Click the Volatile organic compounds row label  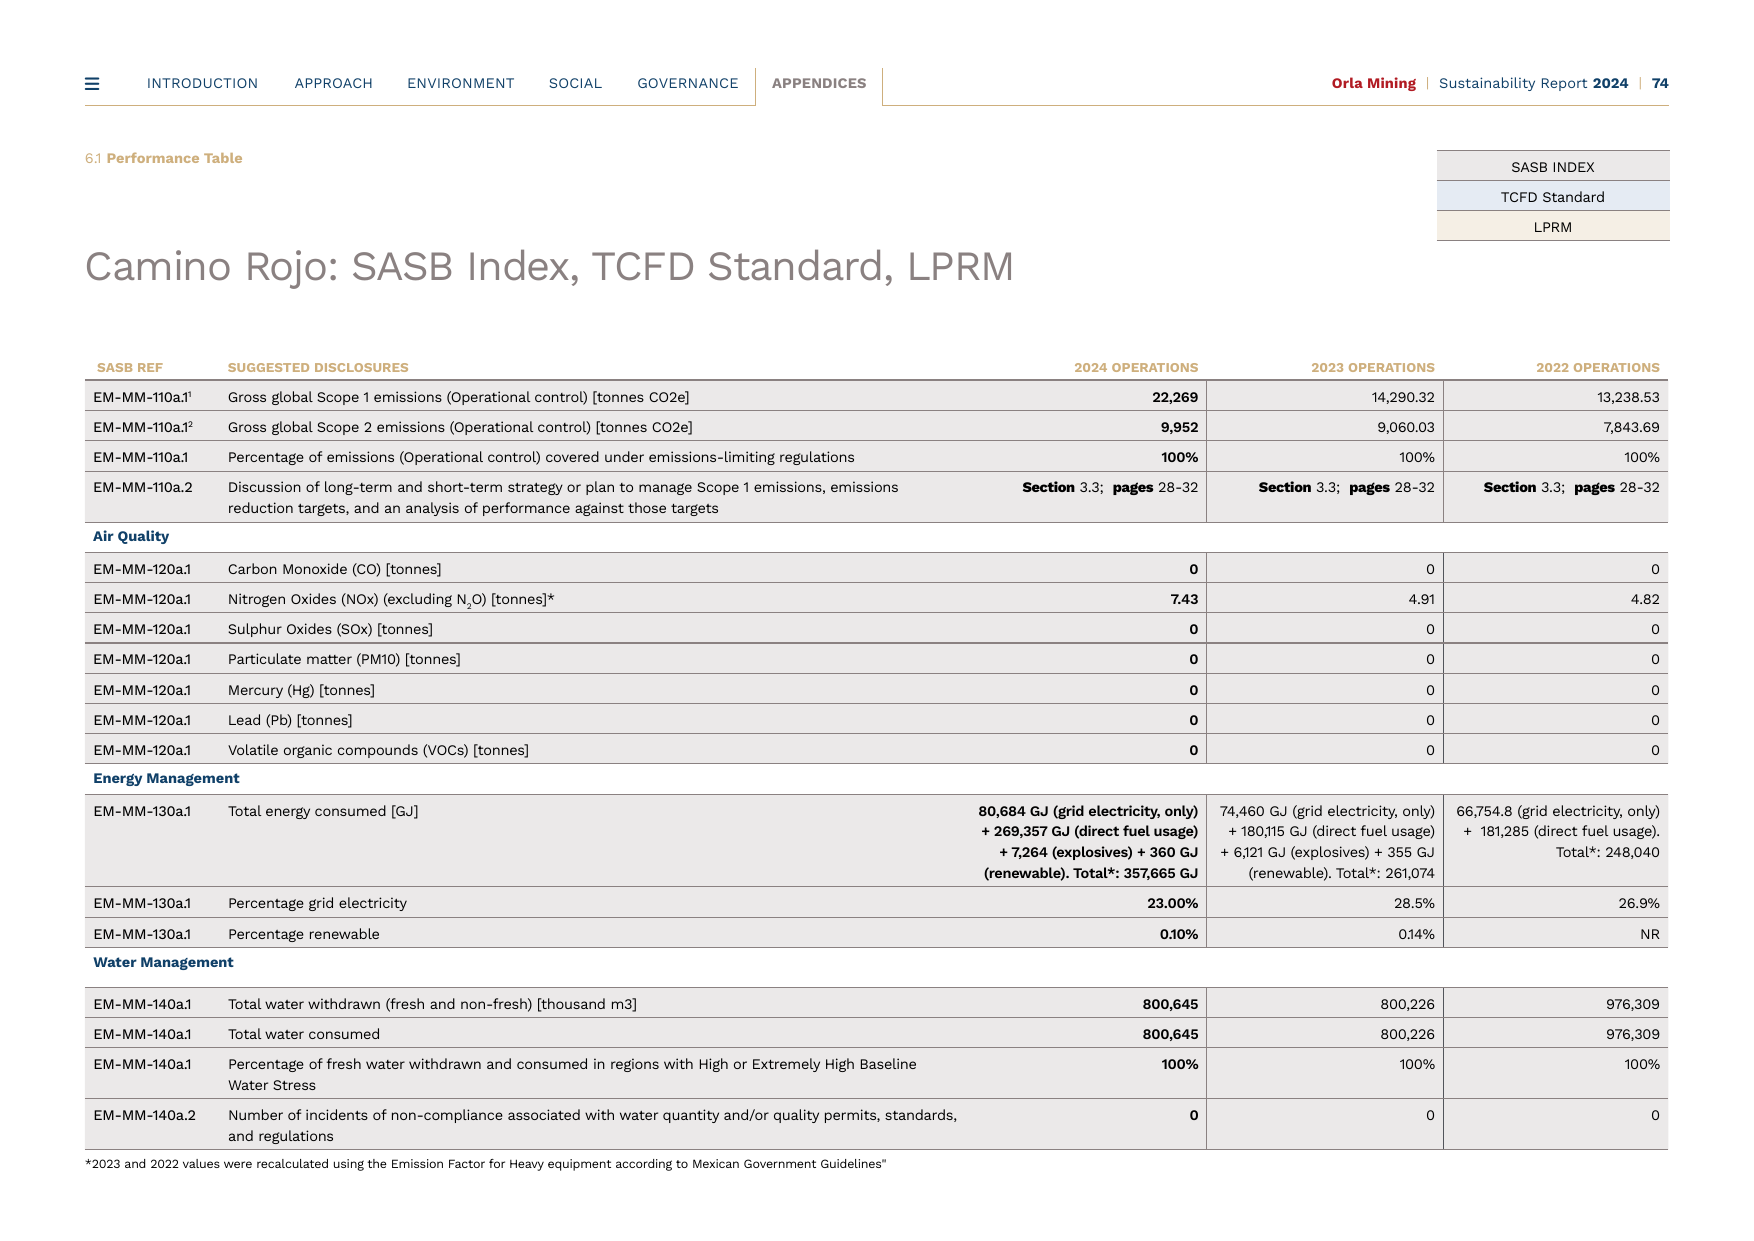pos(378,750)
